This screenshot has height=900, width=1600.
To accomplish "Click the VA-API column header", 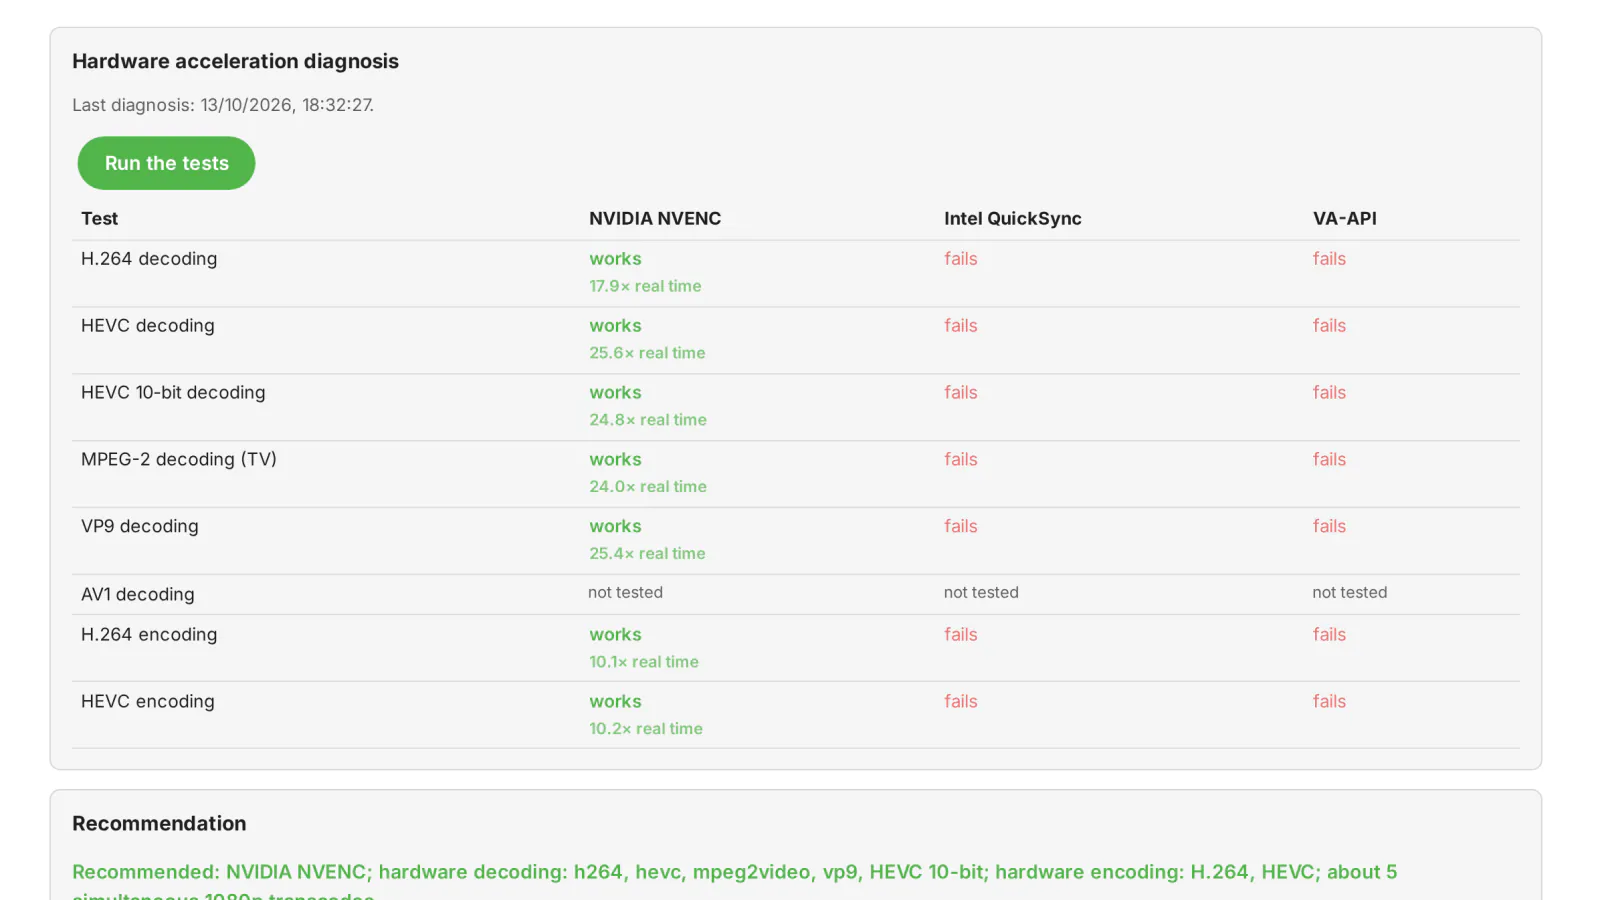I will (x=1345, y=219).
